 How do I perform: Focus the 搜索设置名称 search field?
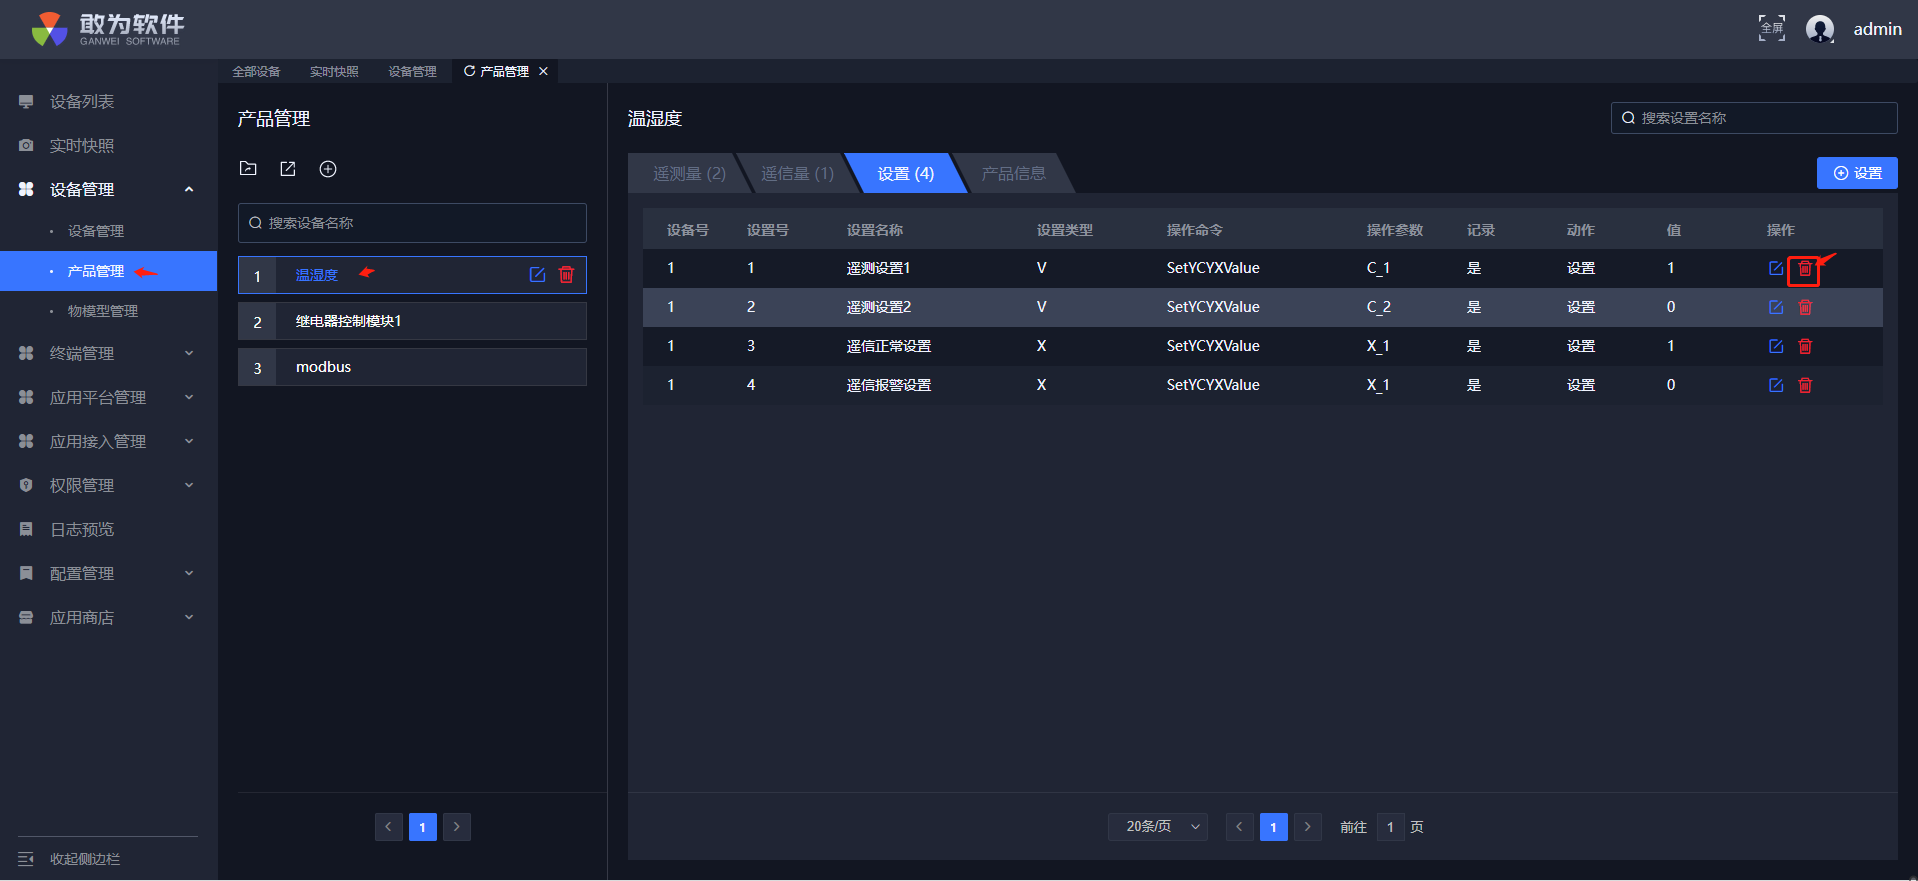point(1754,118)
